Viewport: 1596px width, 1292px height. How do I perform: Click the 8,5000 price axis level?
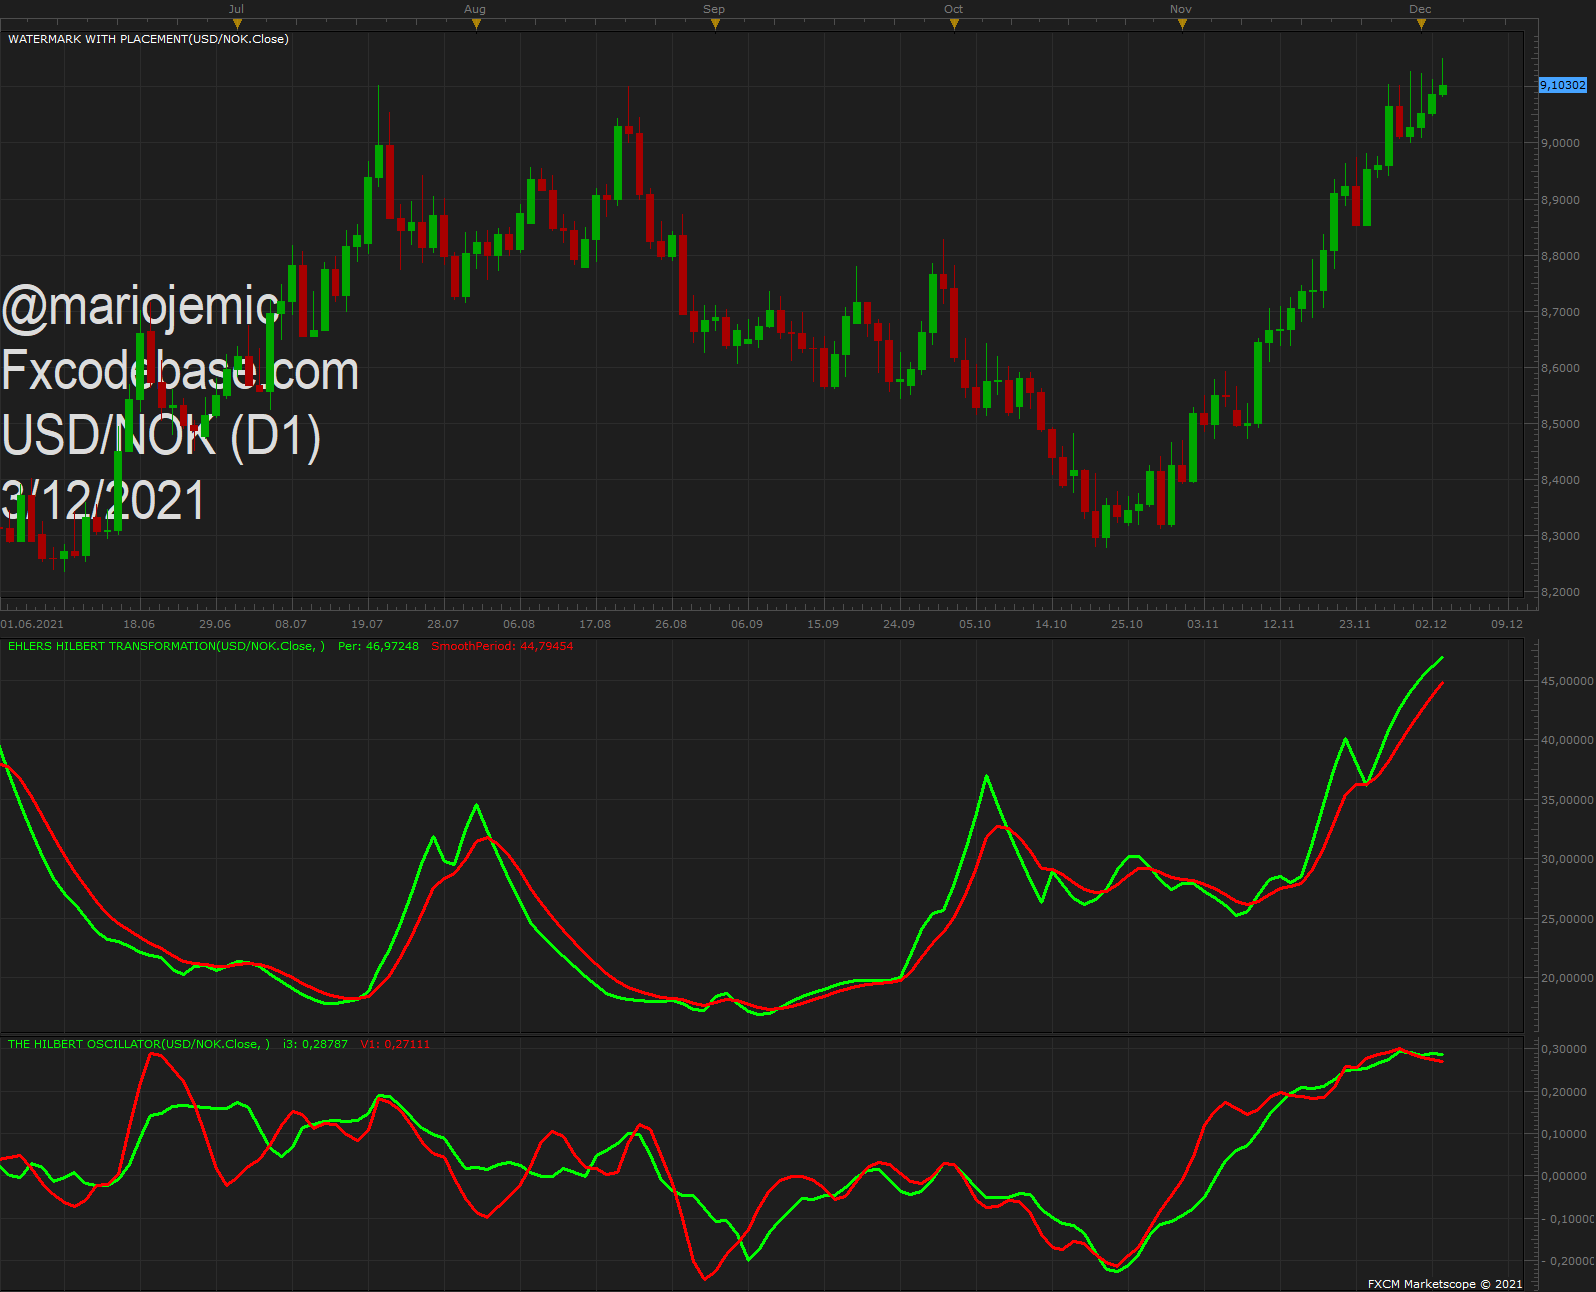pyautogui.click(x=1561, y=424)
